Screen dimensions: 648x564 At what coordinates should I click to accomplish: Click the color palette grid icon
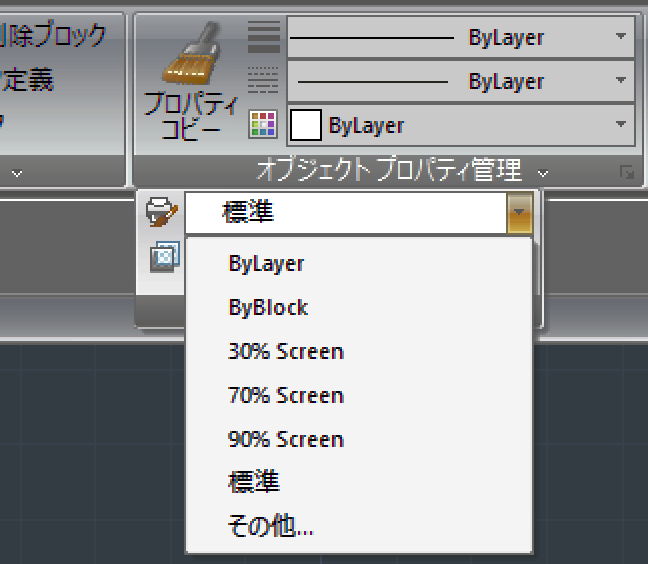pos(263,124)
